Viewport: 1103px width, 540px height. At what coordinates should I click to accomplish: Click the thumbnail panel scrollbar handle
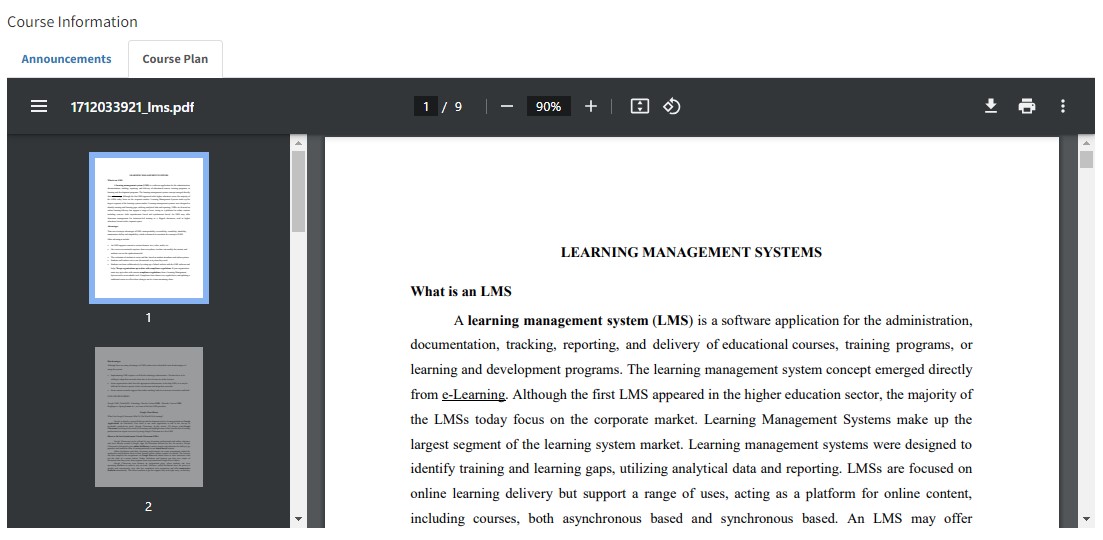point(298,192)
